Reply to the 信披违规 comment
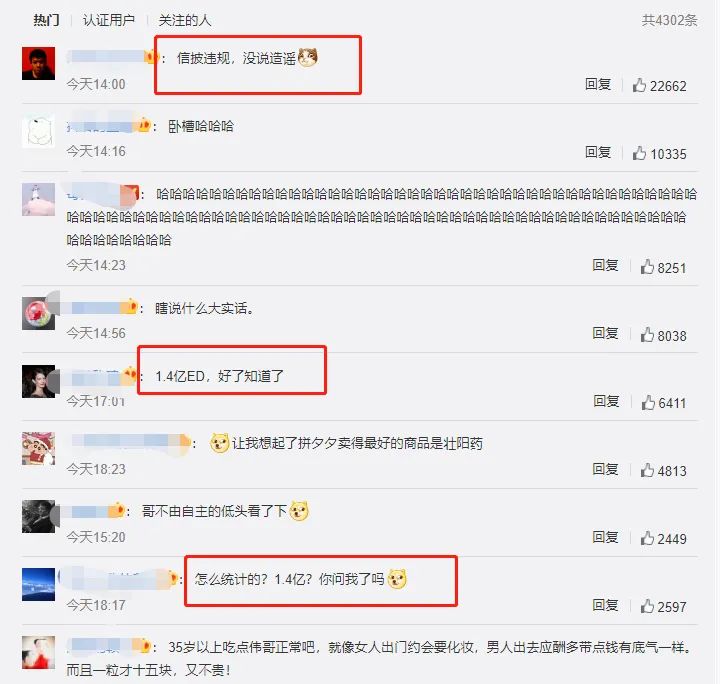The image size is (720, 684). click(598, 84)
